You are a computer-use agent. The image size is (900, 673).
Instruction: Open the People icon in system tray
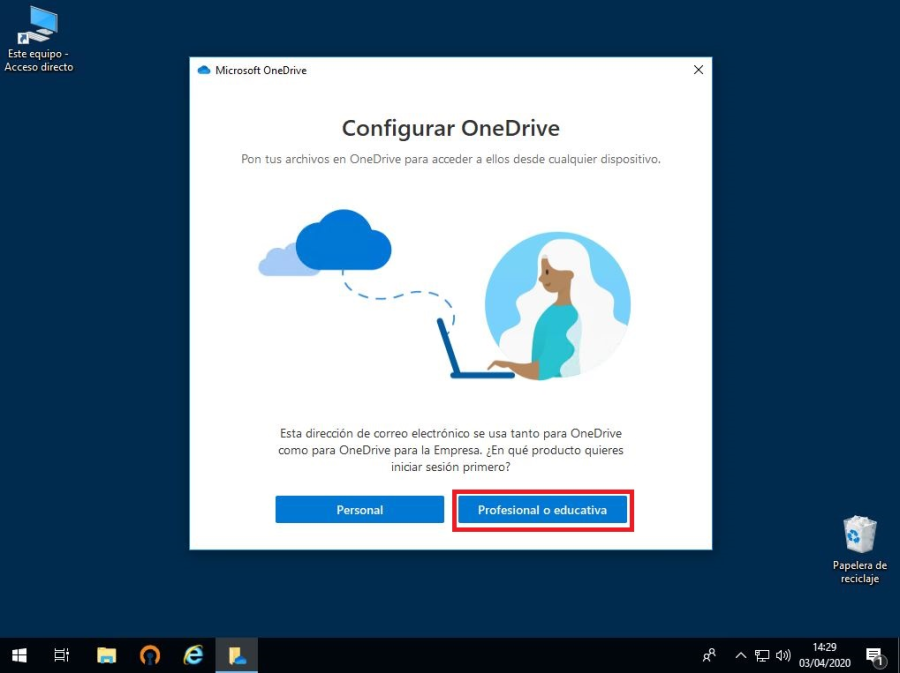coord(709,655)
